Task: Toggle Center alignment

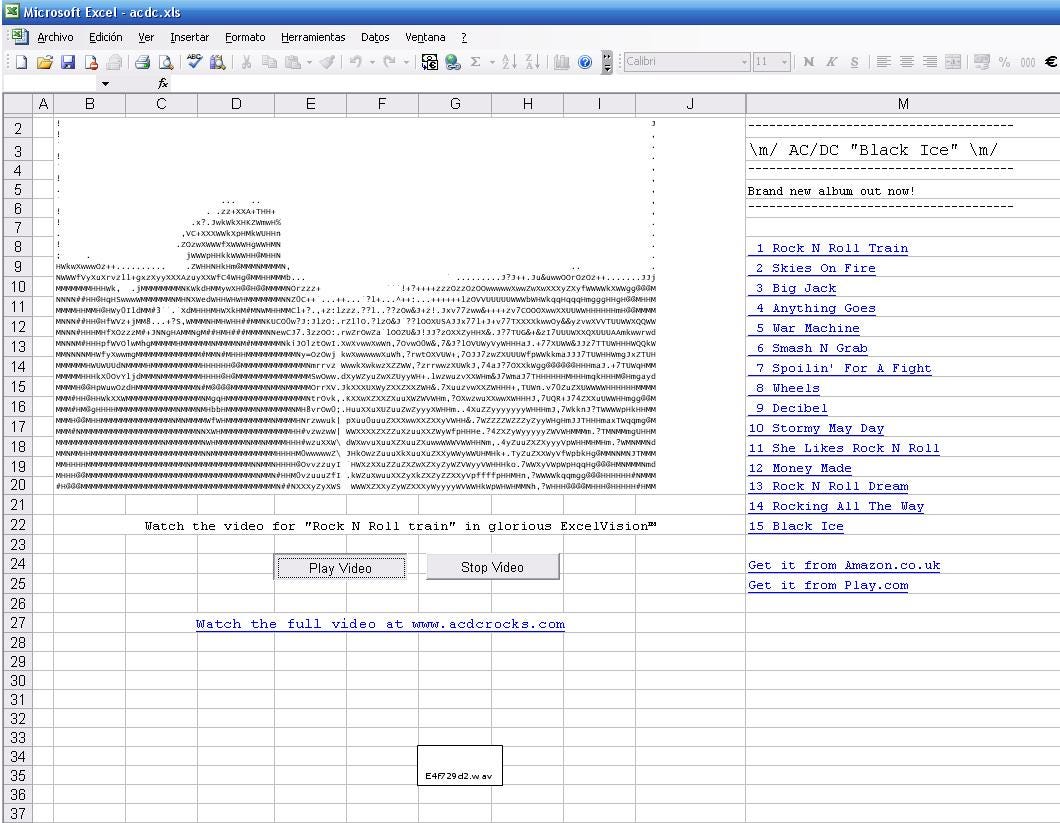Action: pyautogui.click(x=907, y=62)
